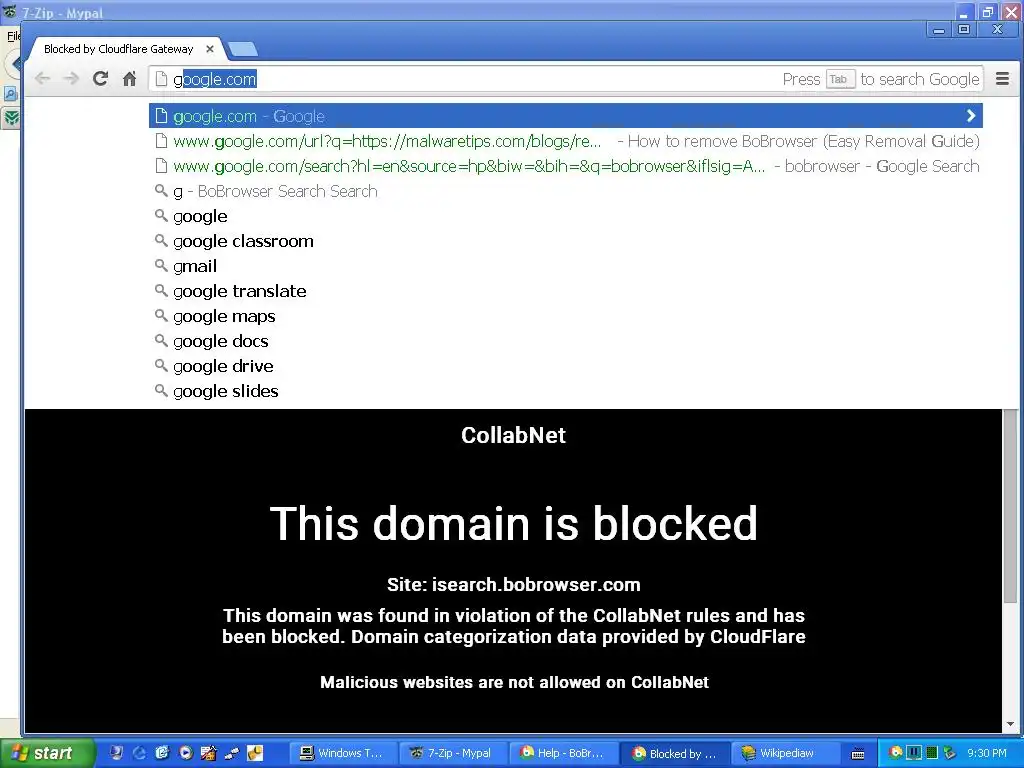Open the malwaretips BoBrowser removal guide suggestion
The image size is (1024, 768).
click(x=566, y=141)
